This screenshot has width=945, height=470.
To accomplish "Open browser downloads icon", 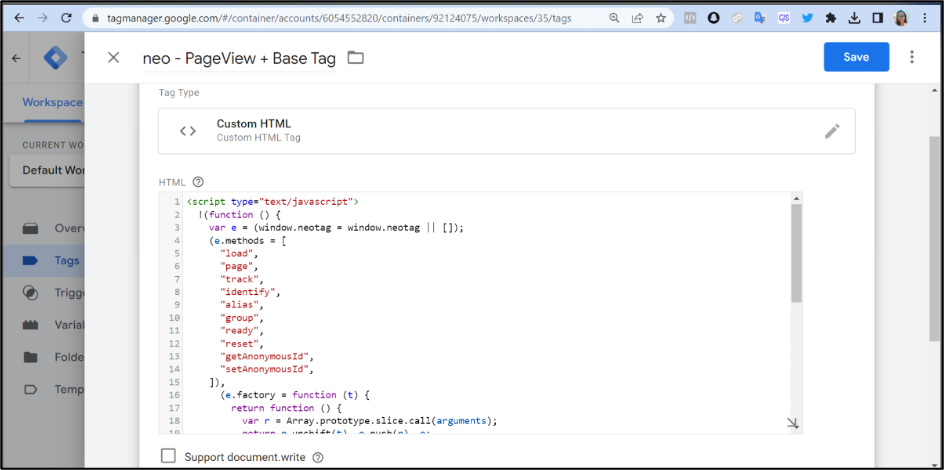I will 854,18.
